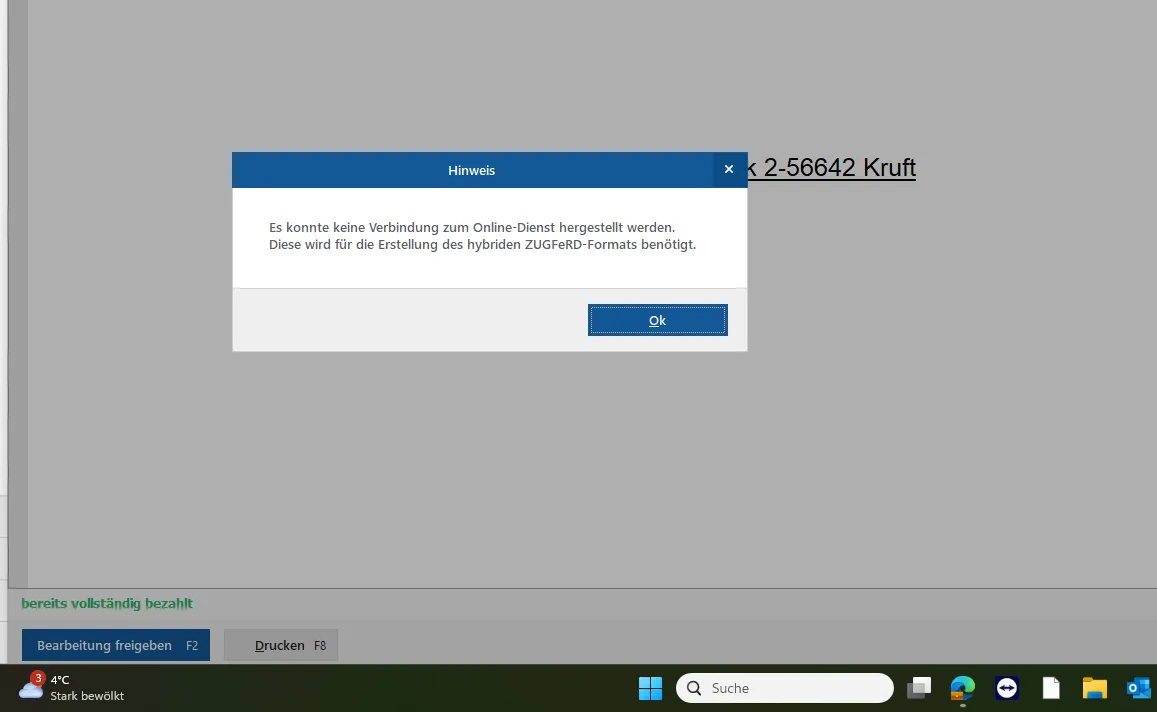Click the red notification badge on weather
Image resolution: width=1157 pixels, height=712 pixels.
38,677
